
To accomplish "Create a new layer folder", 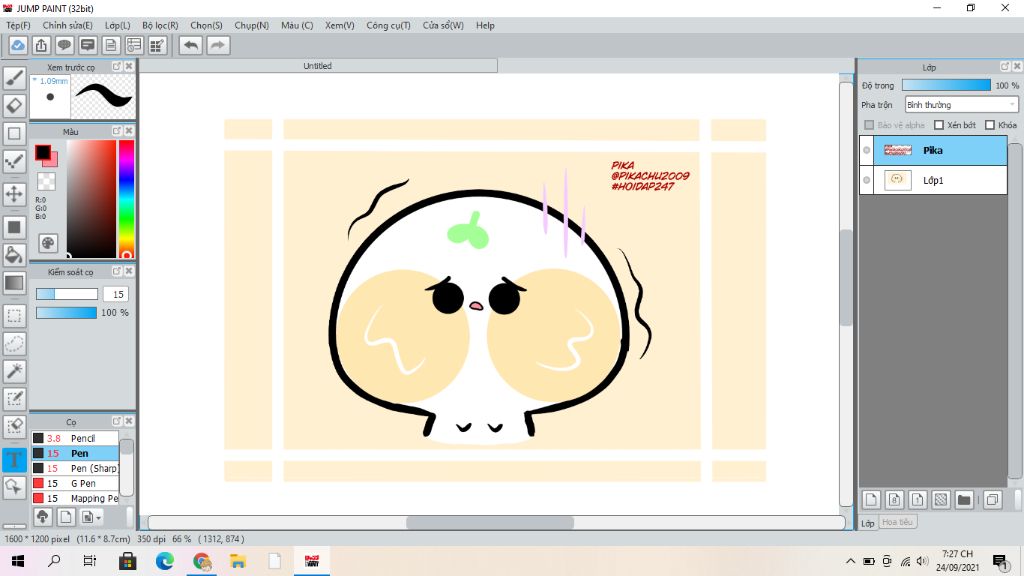I will (964, 500).
